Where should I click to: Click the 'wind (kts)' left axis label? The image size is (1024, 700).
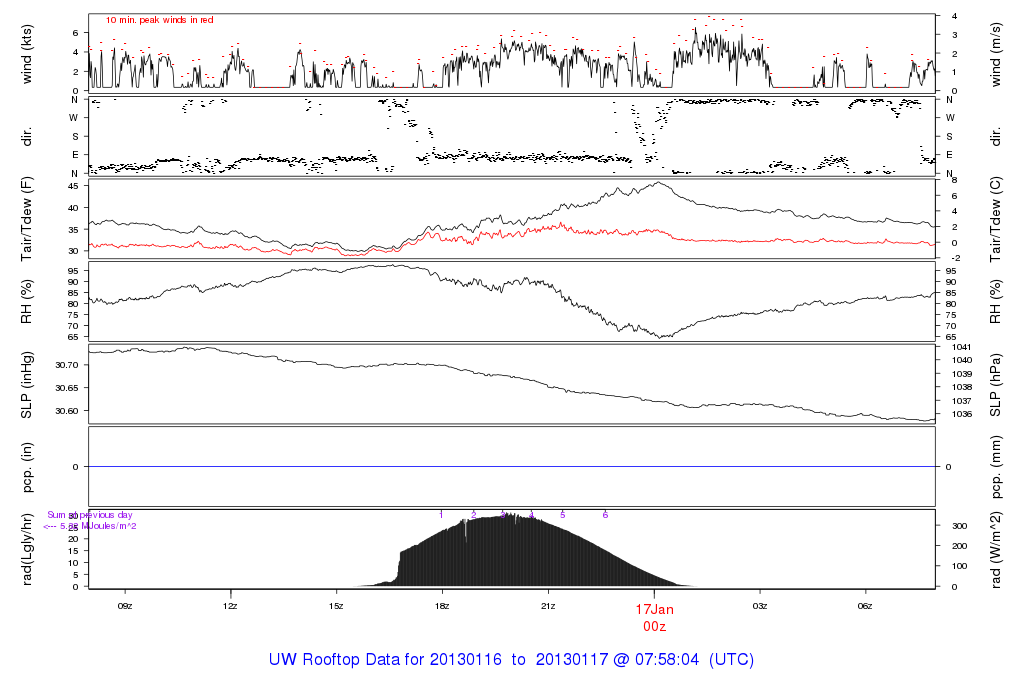[26, 54]
